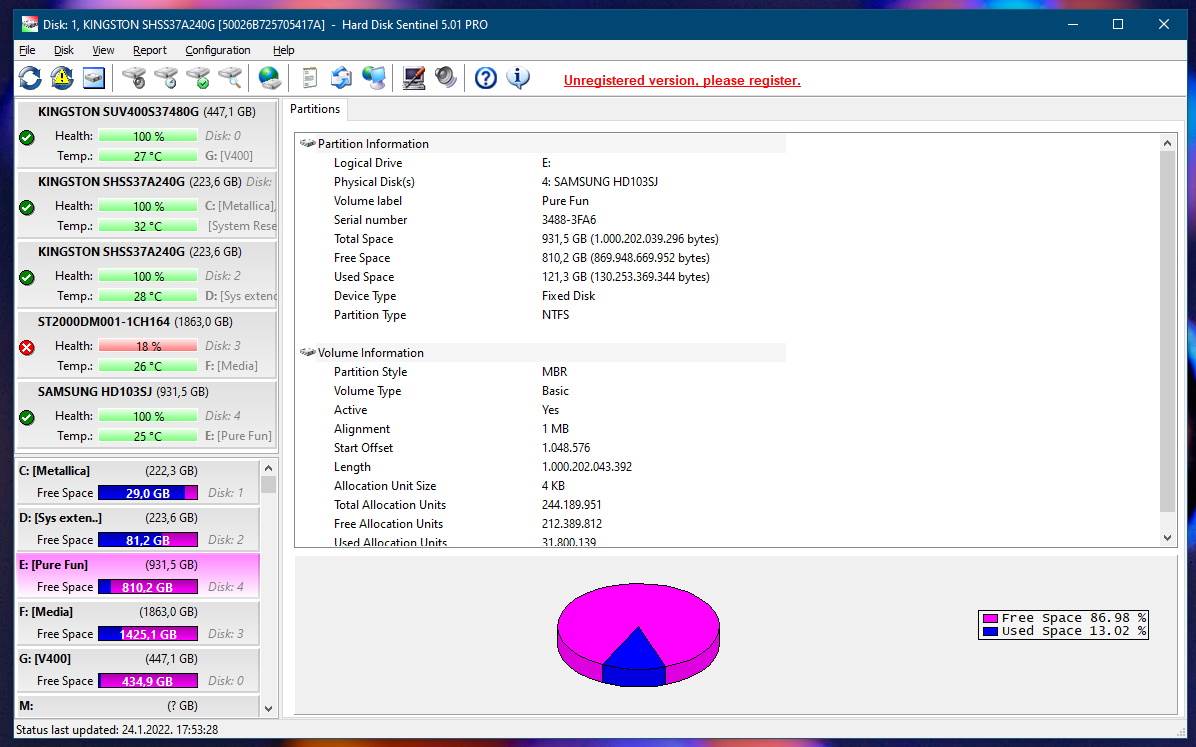Open the Help question mark icon

(486, 77)
